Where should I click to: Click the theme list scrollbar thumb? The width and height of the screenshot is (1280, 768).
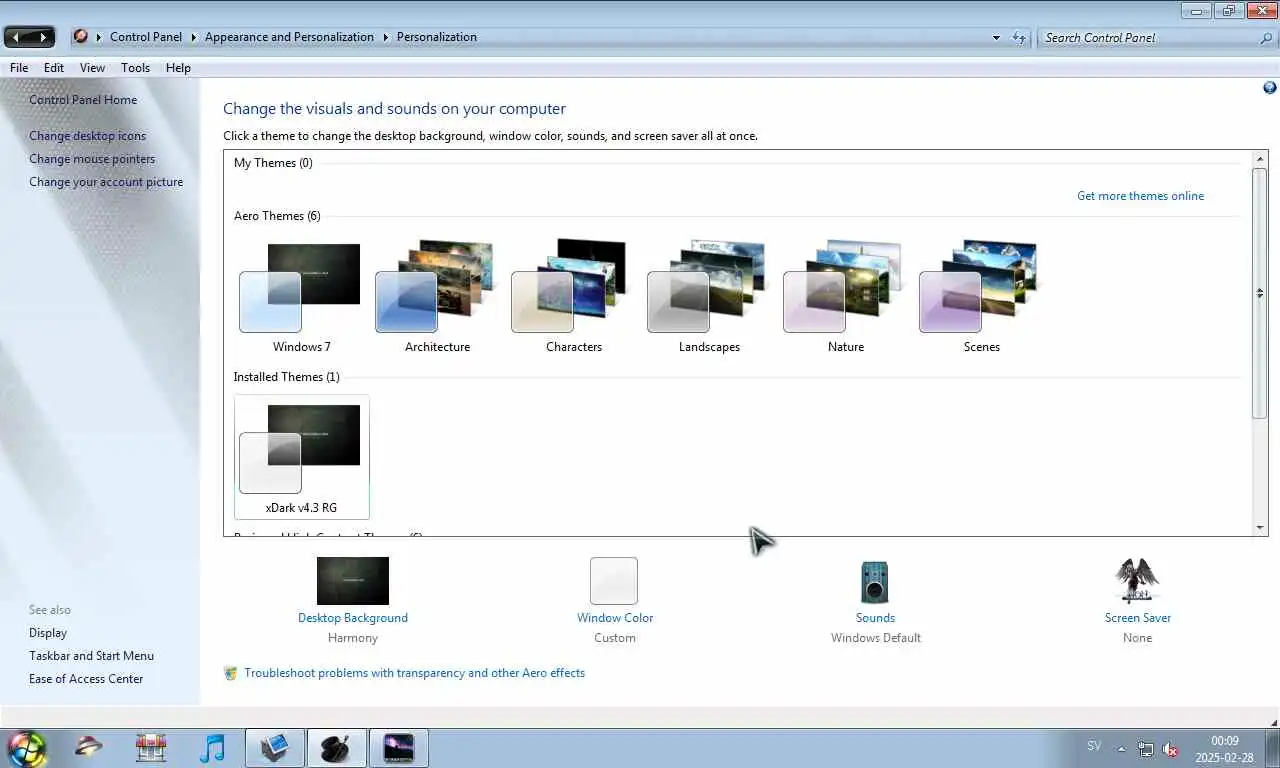tap(1260, 293)
